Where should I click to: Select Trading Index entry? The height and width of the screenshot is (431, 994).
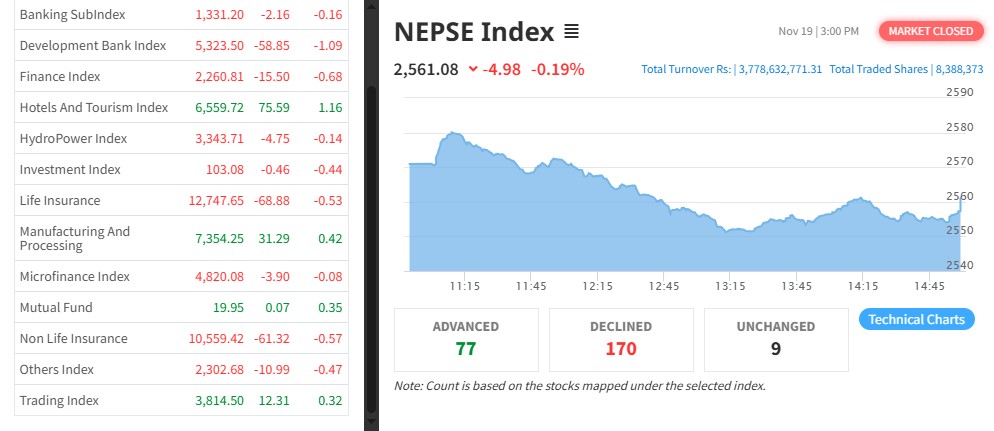[59, 401]
